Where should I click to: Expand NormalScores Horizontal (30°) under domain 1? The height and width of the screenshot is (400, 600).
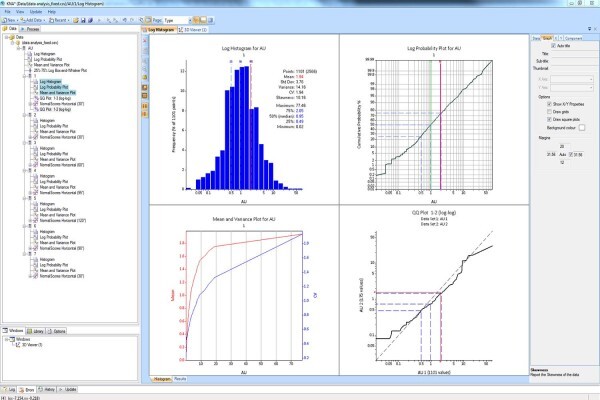(x=31, y=104)
